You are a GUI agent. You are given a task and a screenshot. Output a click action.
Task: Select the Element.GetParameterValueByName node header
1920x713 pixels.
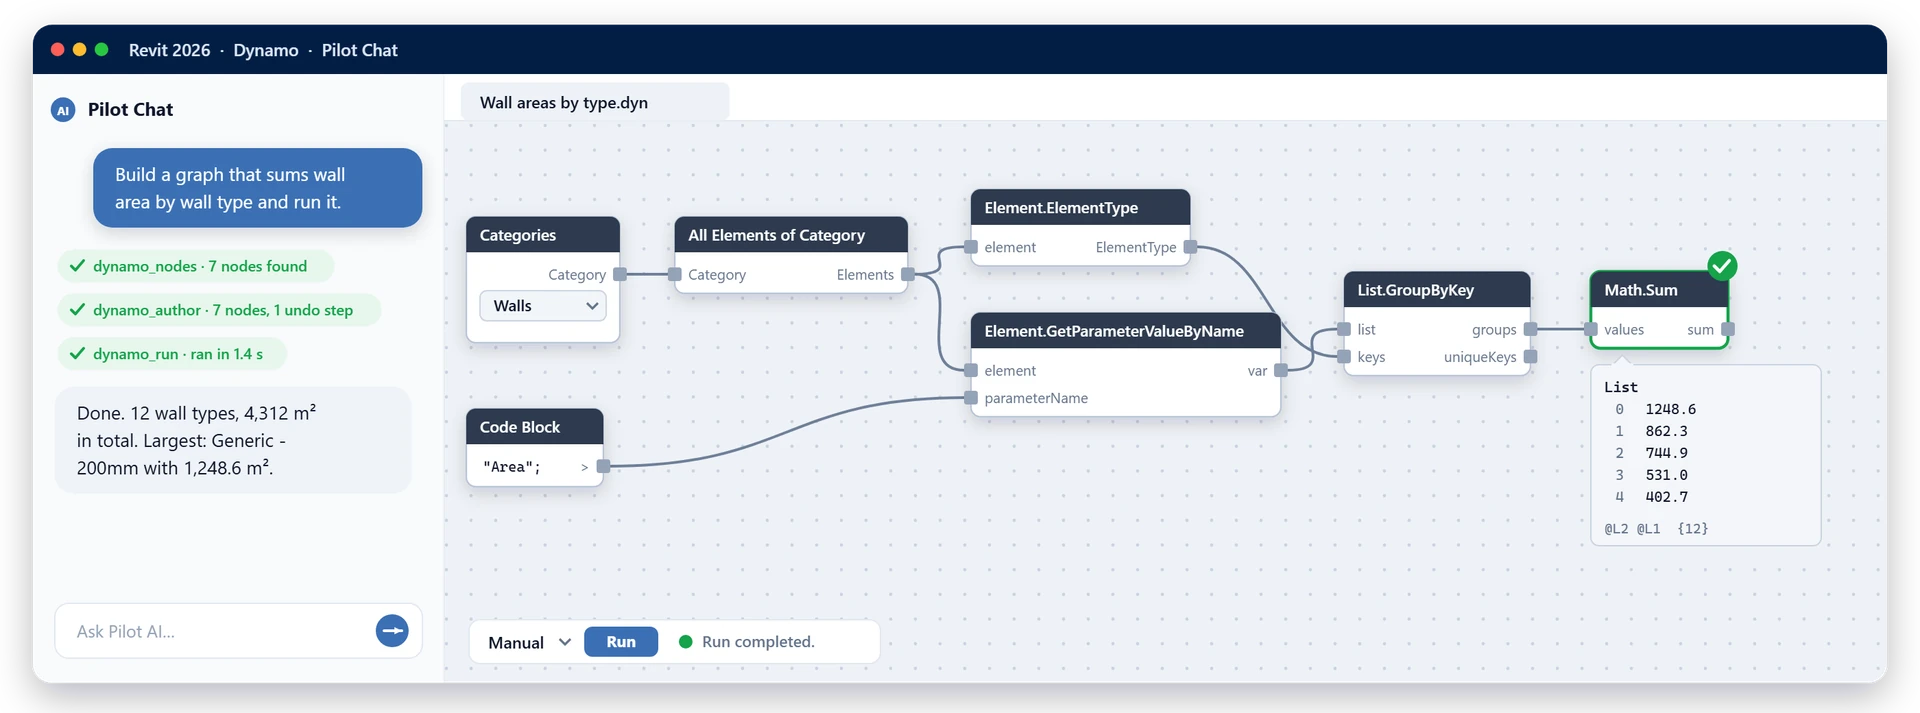pos(1126,331)
